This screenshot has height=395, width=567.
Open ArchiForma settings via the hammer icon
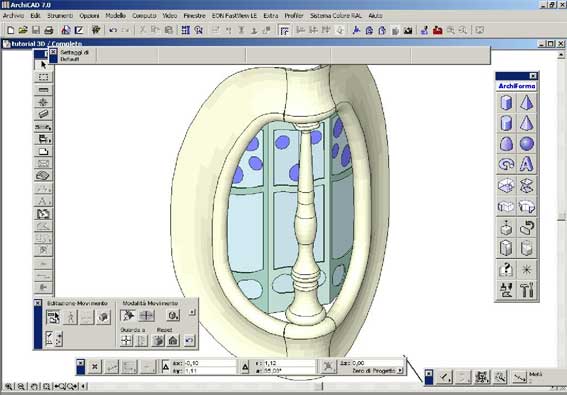[x=527, y=290]
